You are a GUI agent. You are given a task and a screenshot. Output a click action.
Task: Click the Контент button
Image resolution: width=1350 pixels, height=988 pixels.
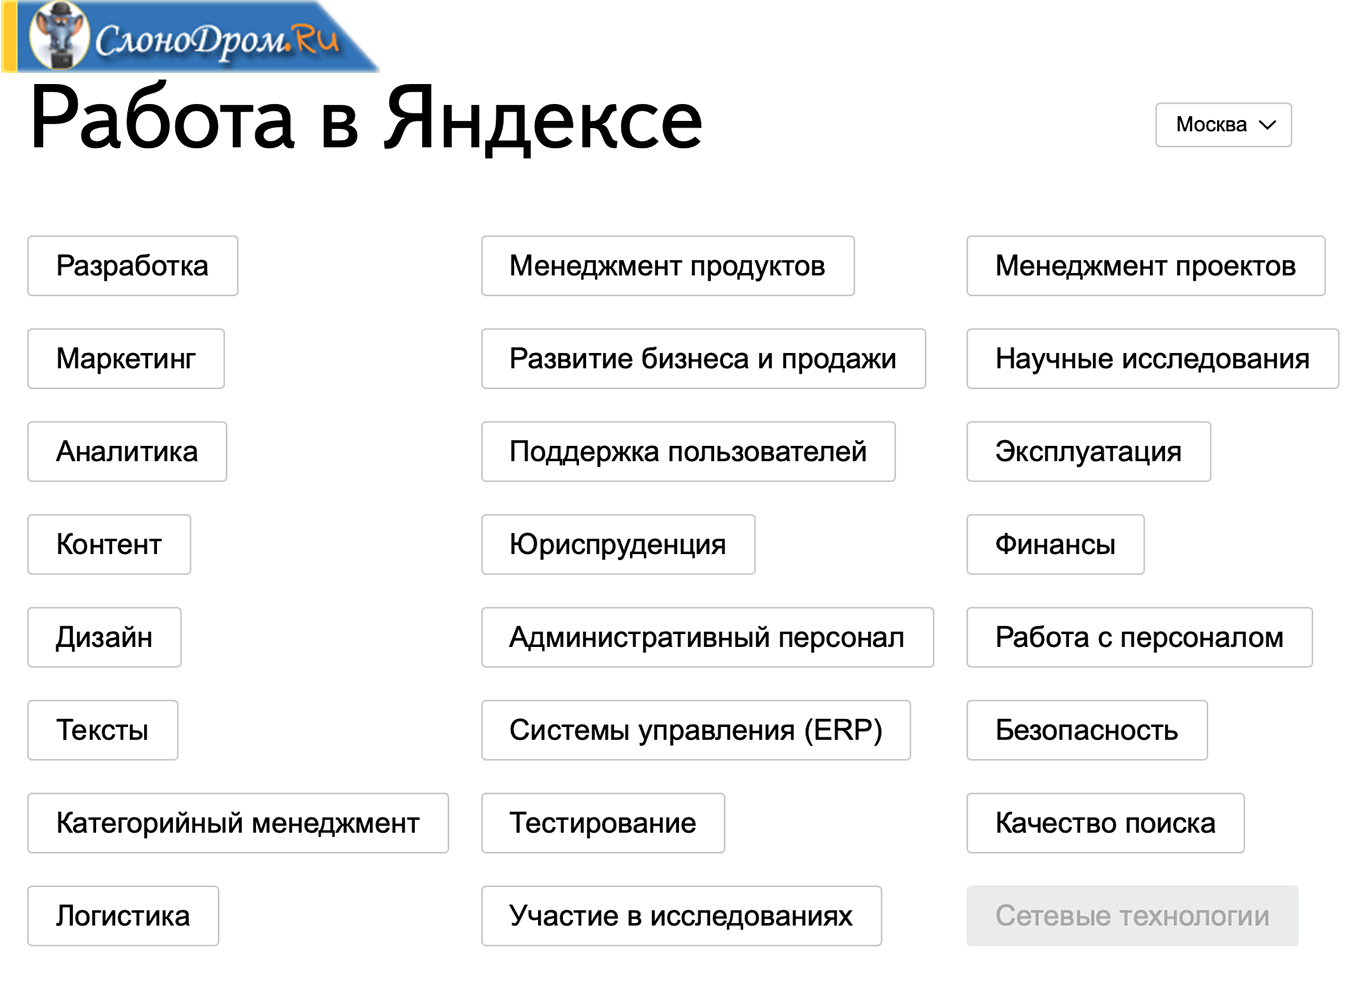pyautogui.click(x=109, y=545)
